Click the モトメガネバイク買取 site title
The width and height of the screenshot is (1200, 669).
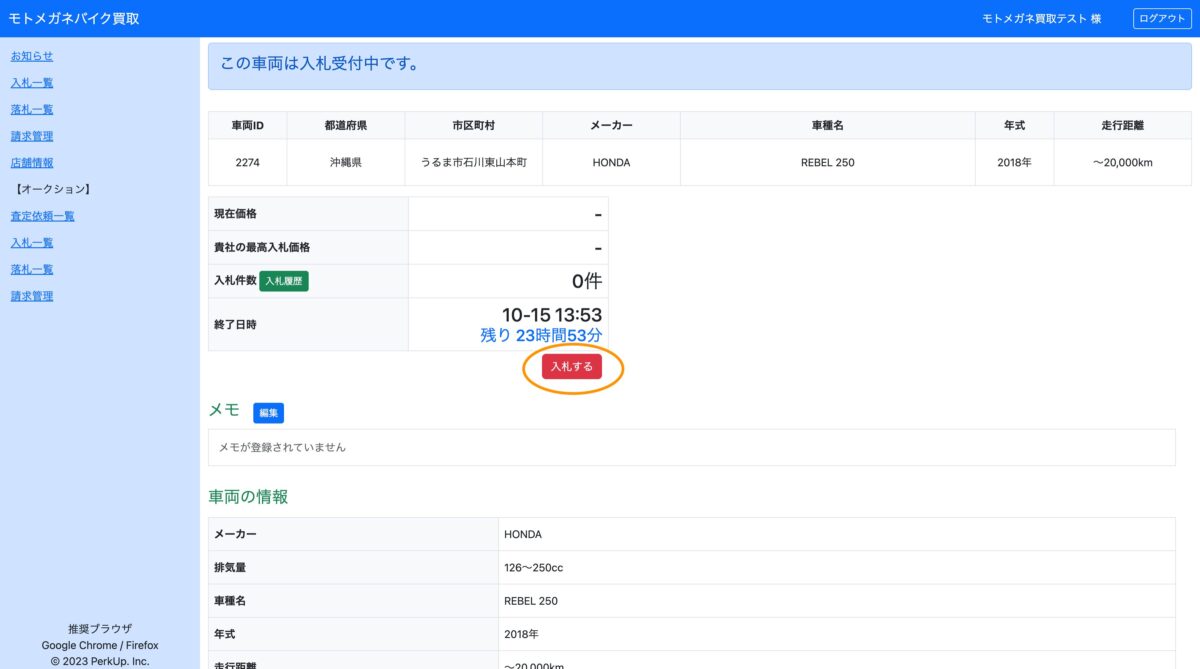[x=74, y=19]
